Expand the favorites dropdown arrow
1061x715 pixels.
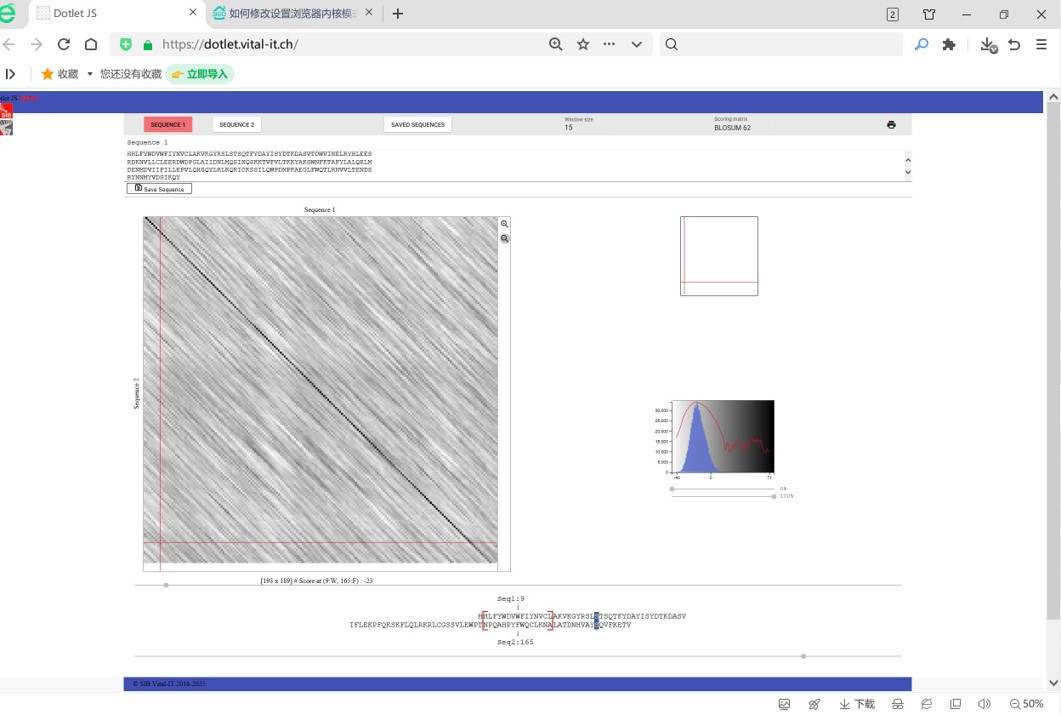click(x=89, y=74)
